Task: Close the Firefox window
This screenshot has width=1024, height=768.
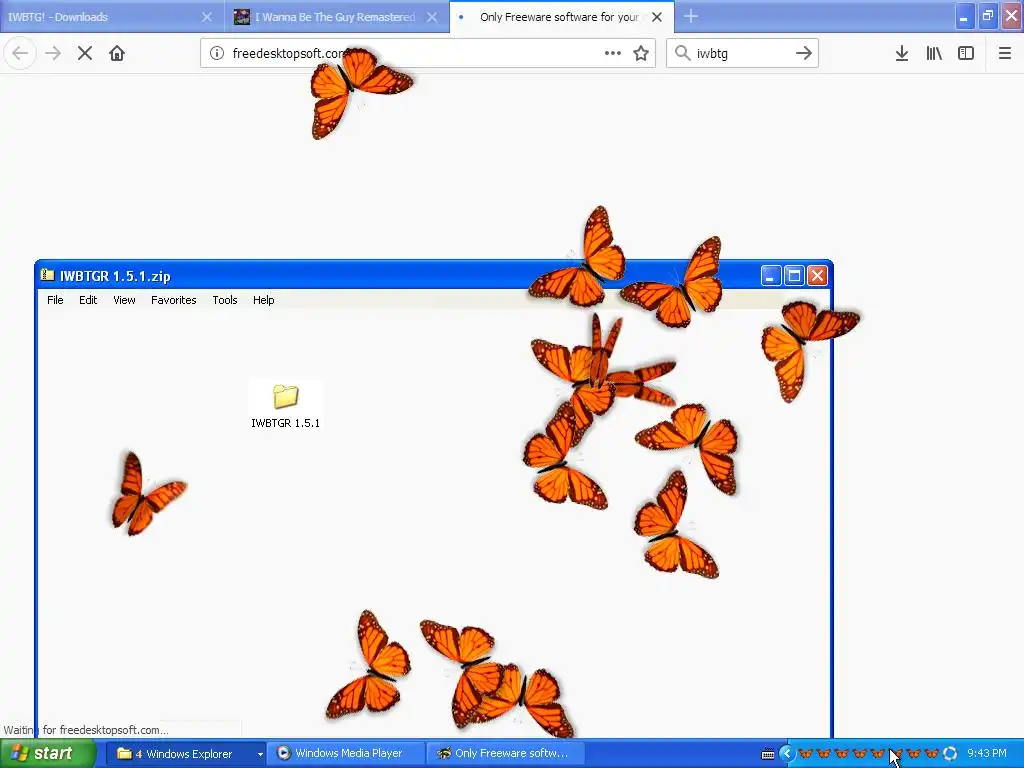Action: tap(1012, 17)
